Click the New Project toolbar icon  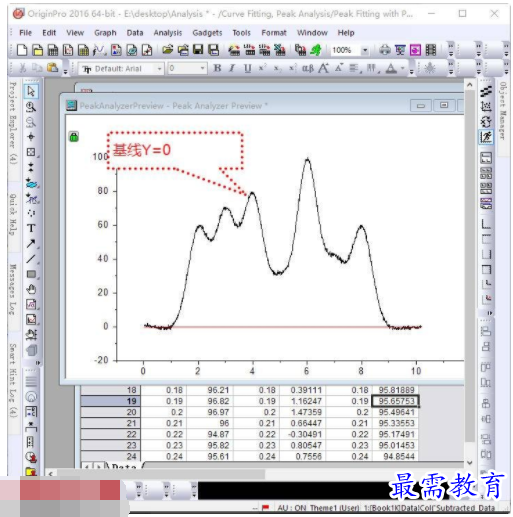tap(22, 50)
